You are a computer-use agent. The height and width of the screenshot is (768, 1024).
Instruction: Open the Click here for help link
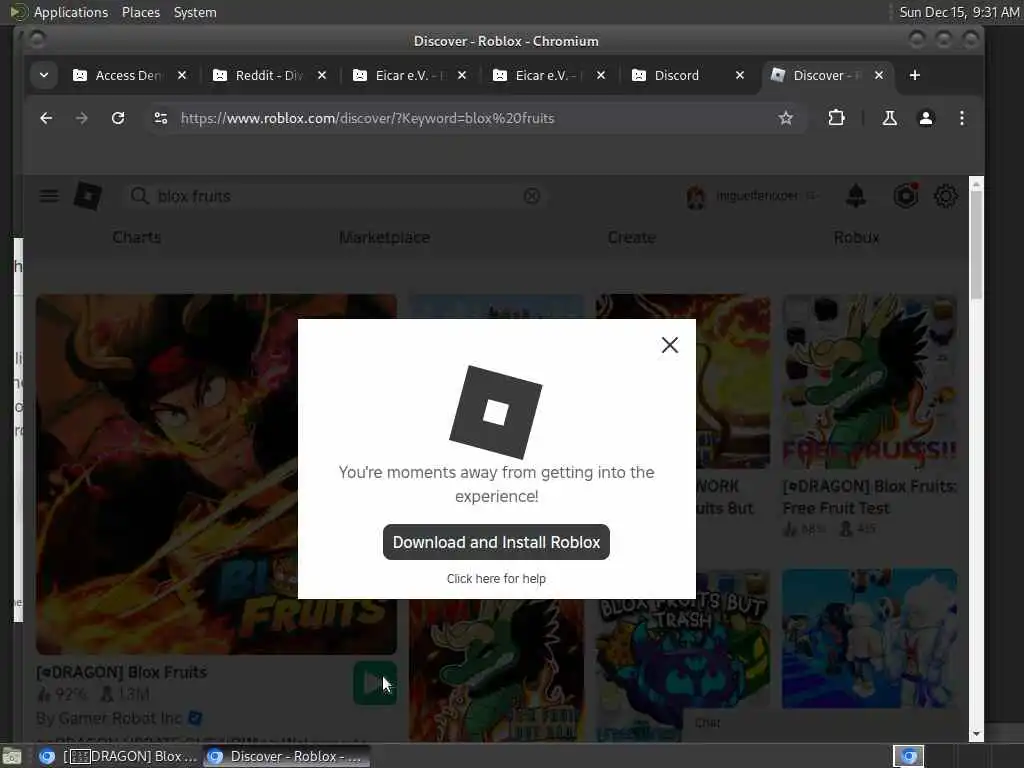point(496,579)
